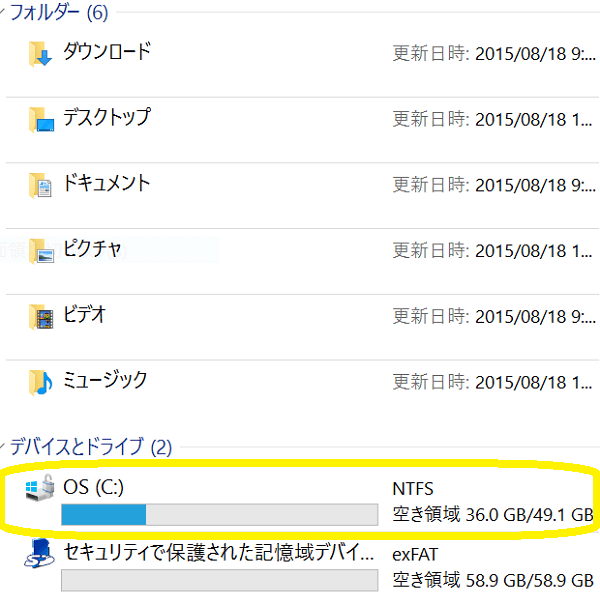
Task: Click the exFAT file system text
Action: 415,555
